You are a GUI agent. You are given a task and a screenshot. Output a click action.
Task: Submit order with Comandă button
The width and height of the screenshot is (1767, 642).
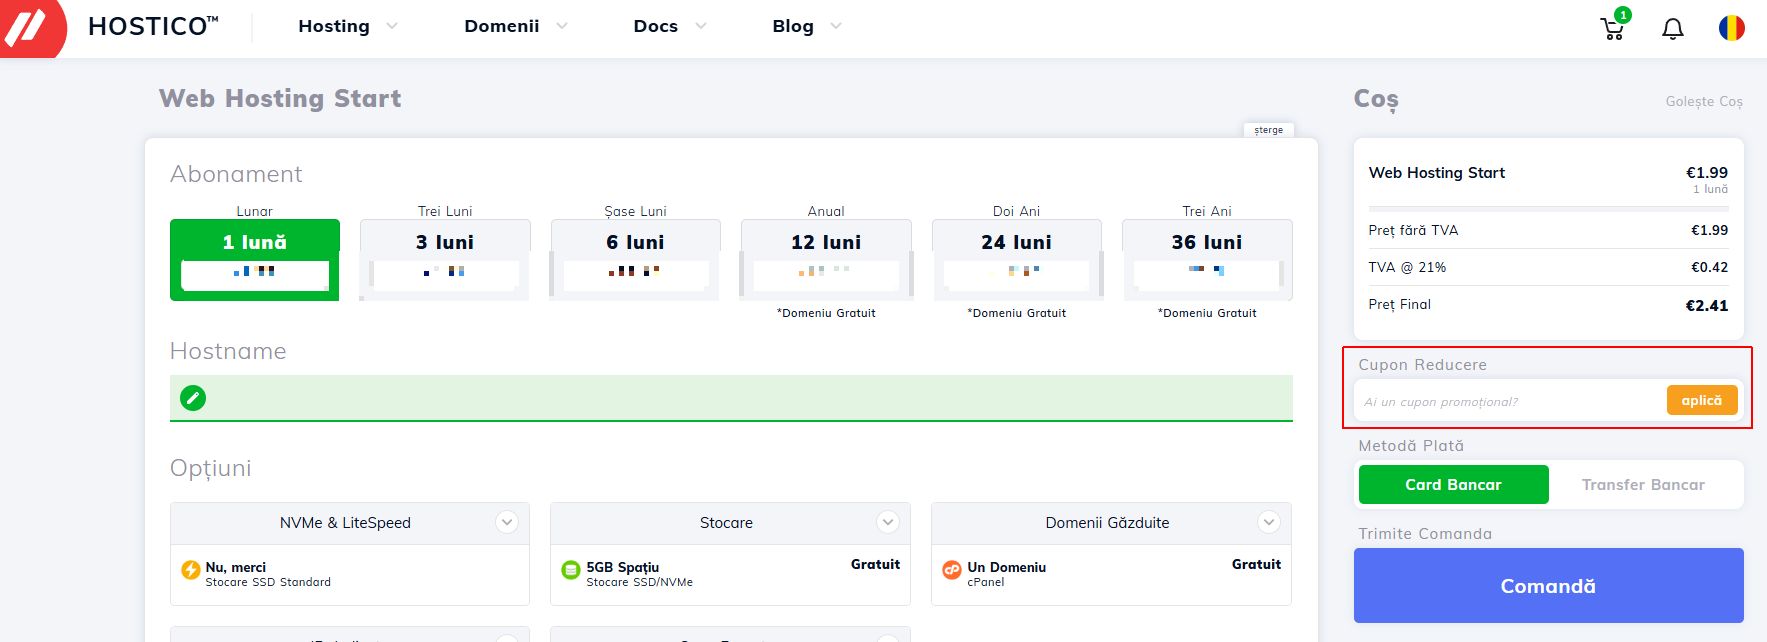[1548, 586]
